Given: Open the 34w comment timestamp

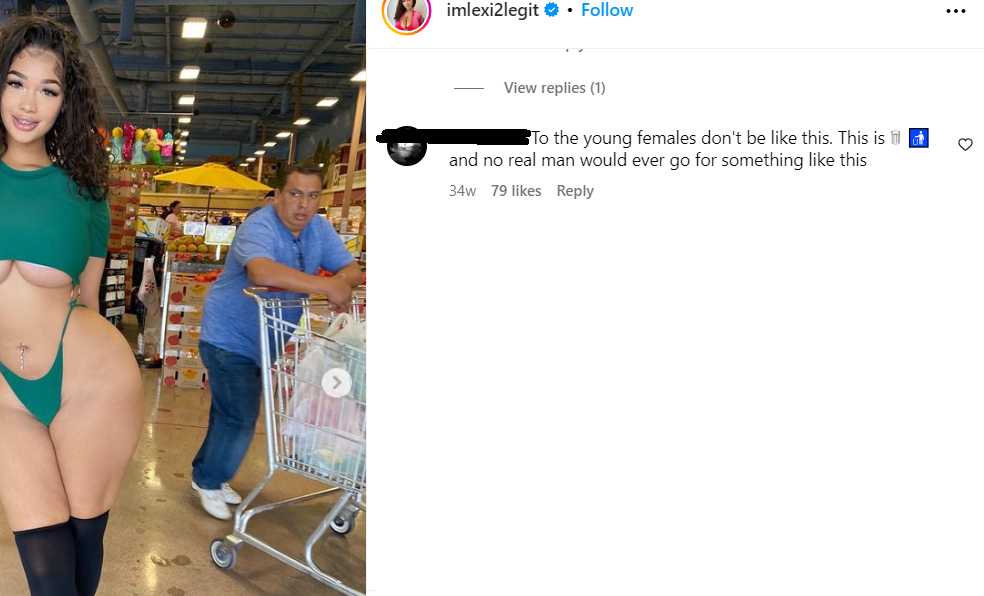Looking at the screenshot, I should coord(463,191).
